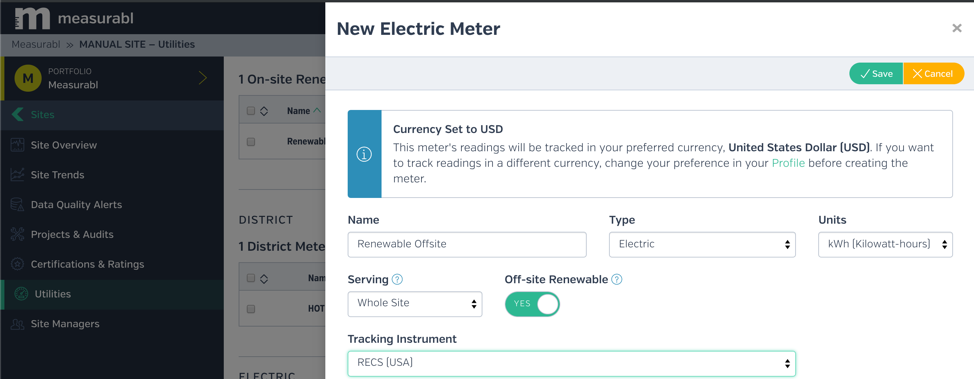
Task: Click the Site Managers people icon
Action: [x=17, y=324]
